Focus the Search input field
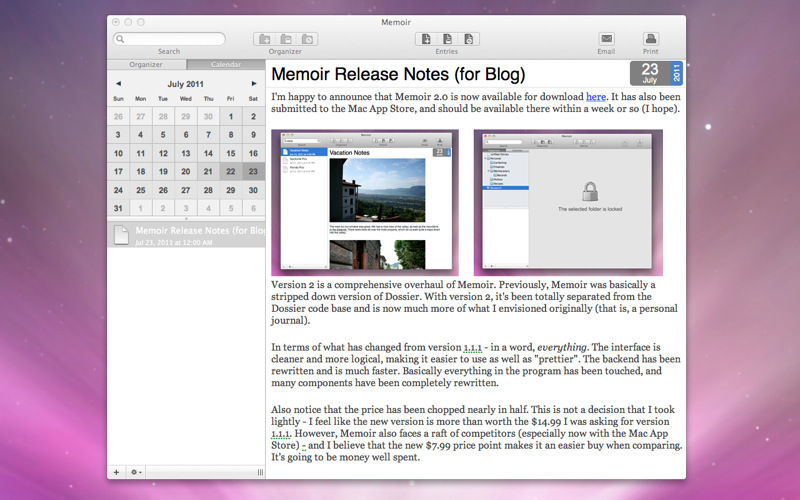The width and height of the screenshot is (800, 500). click(x=169, y=39)
